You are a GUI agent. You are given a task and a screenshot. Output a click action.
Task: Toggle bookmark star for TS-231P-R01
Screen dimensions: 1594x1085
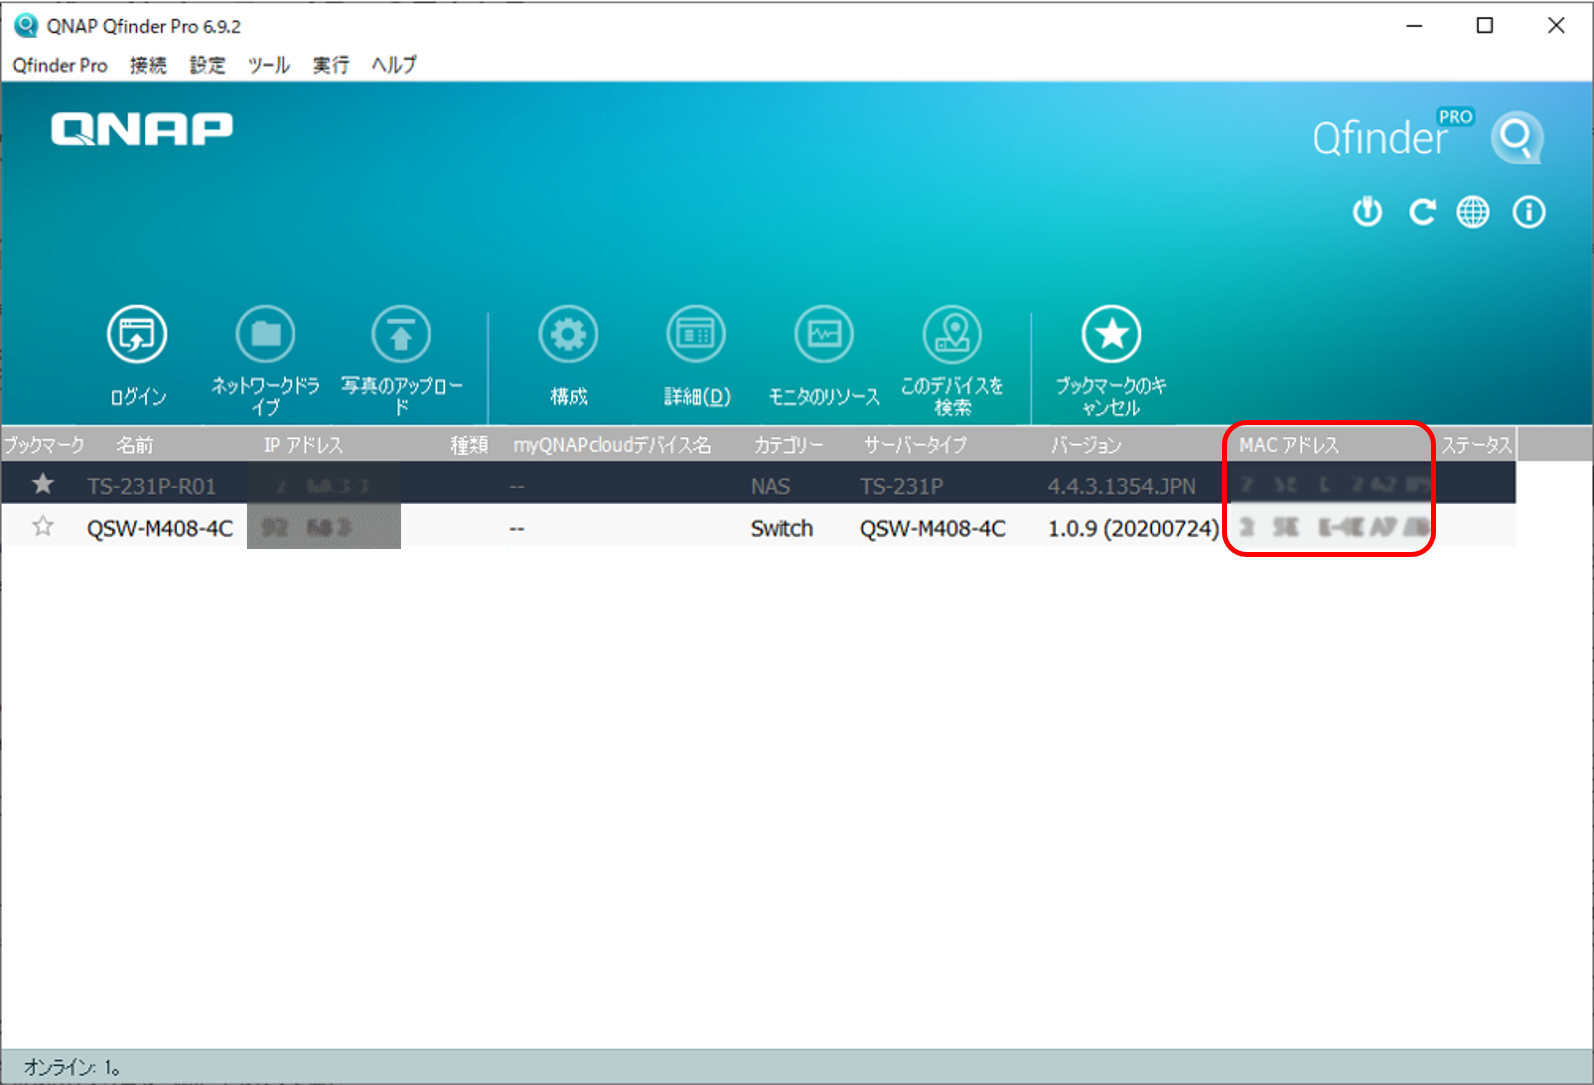click(42, 484)
